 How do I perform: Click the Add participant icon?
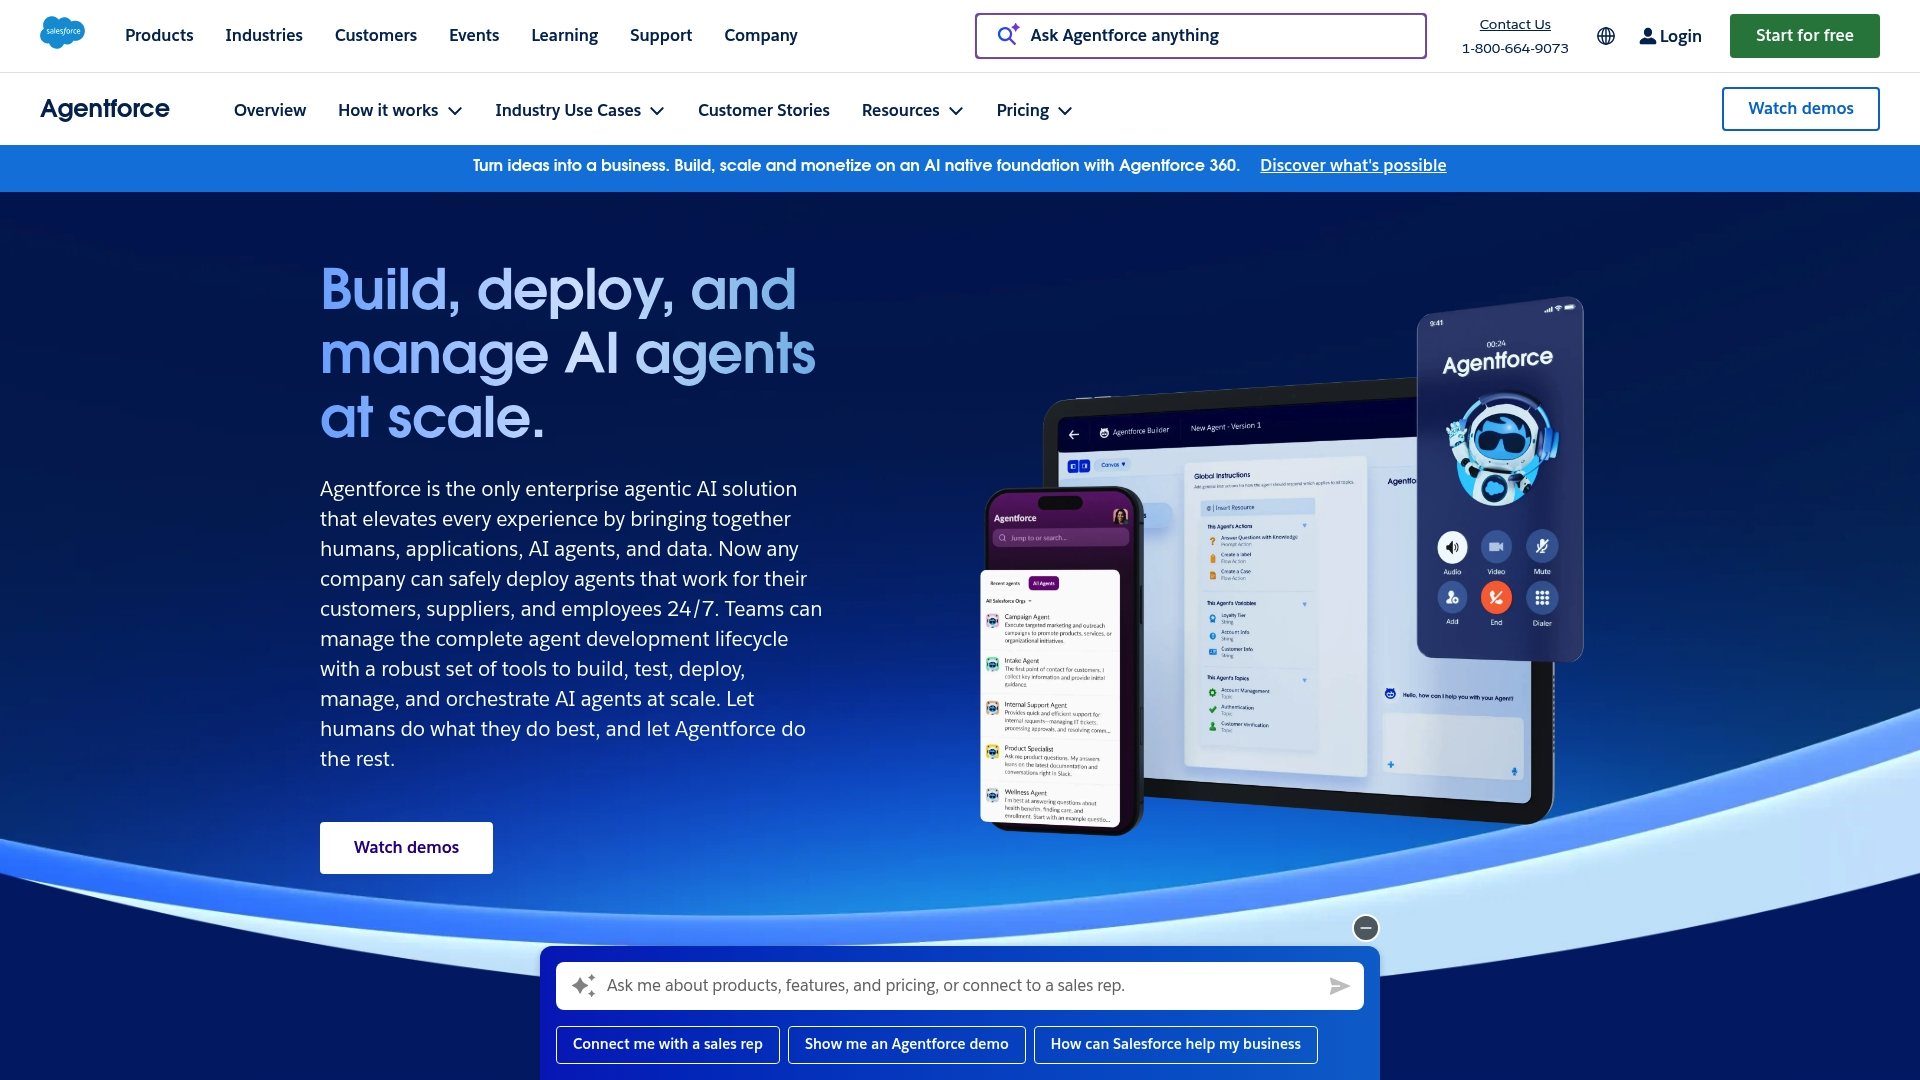click(x=1452, y=598)
